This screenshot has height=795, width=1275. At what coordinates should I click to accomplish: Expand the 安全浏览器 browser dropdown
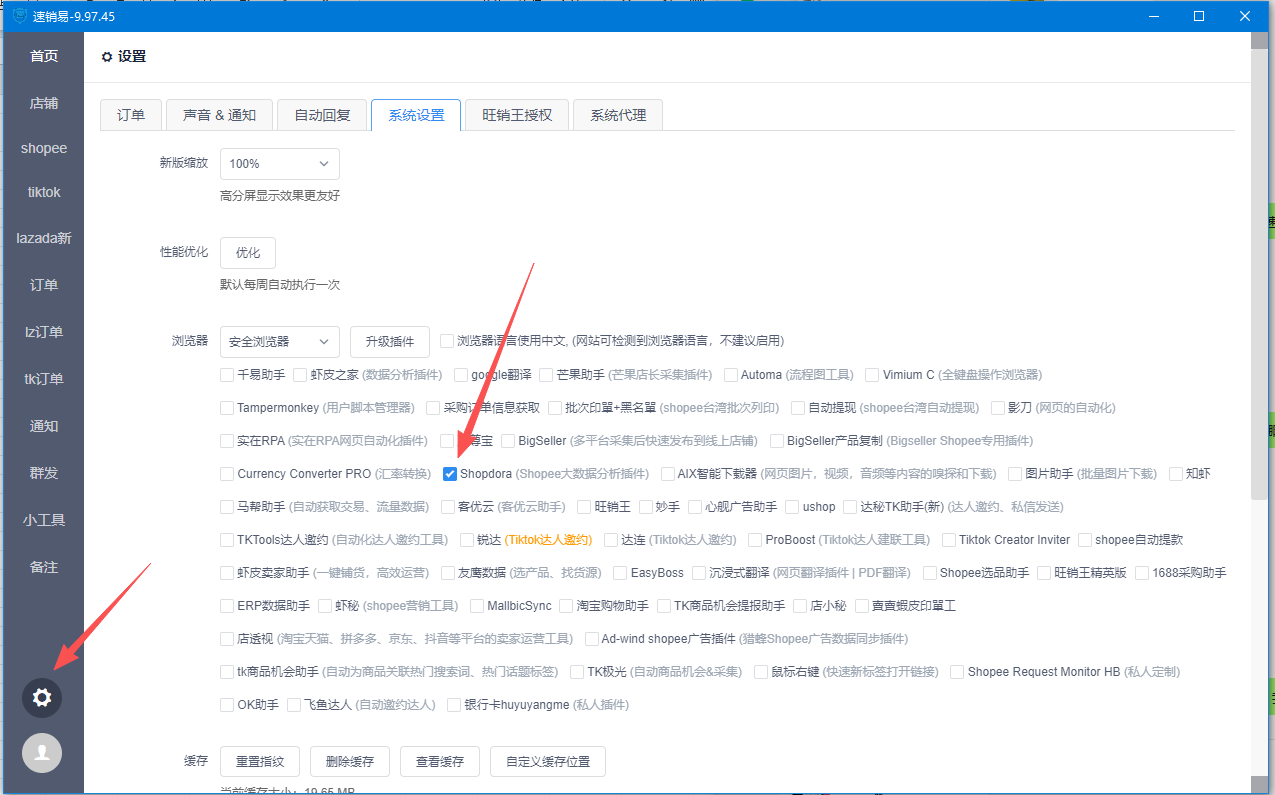tap(279, 342)
